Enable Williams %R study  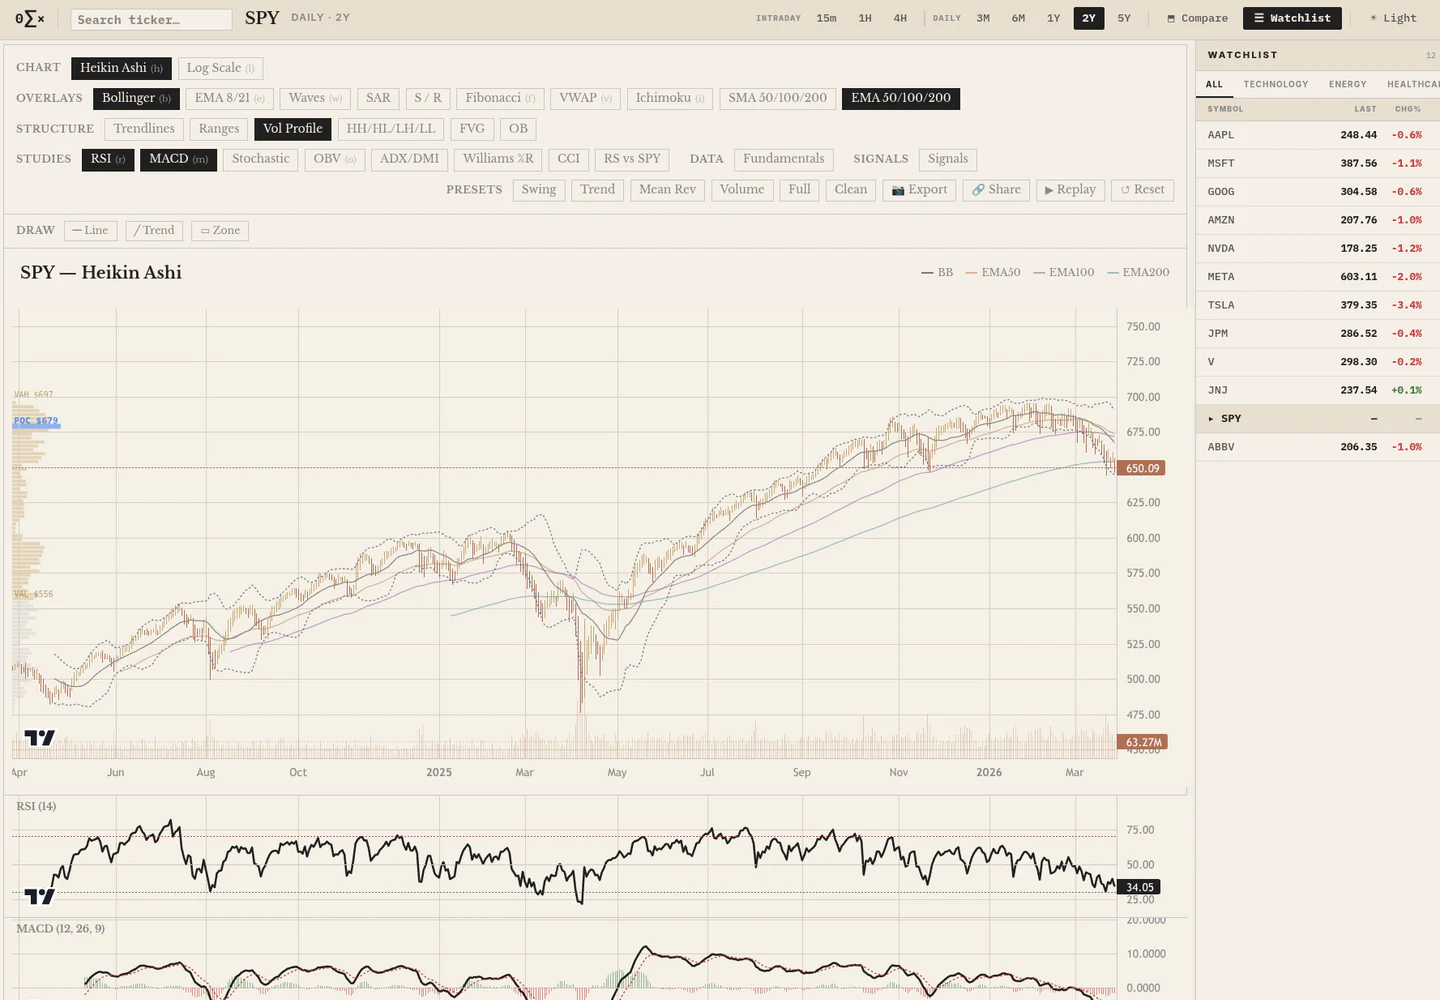tap(498, 159)
